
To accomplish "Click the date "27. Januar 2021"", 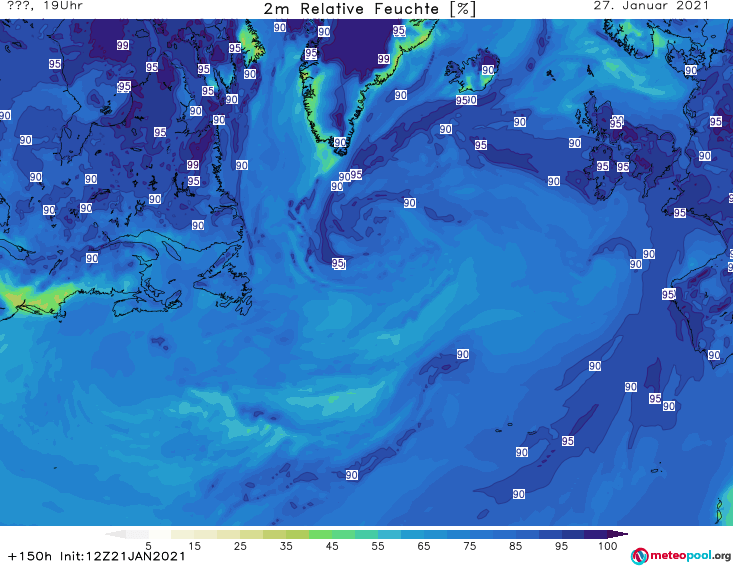I will point(651,6).
